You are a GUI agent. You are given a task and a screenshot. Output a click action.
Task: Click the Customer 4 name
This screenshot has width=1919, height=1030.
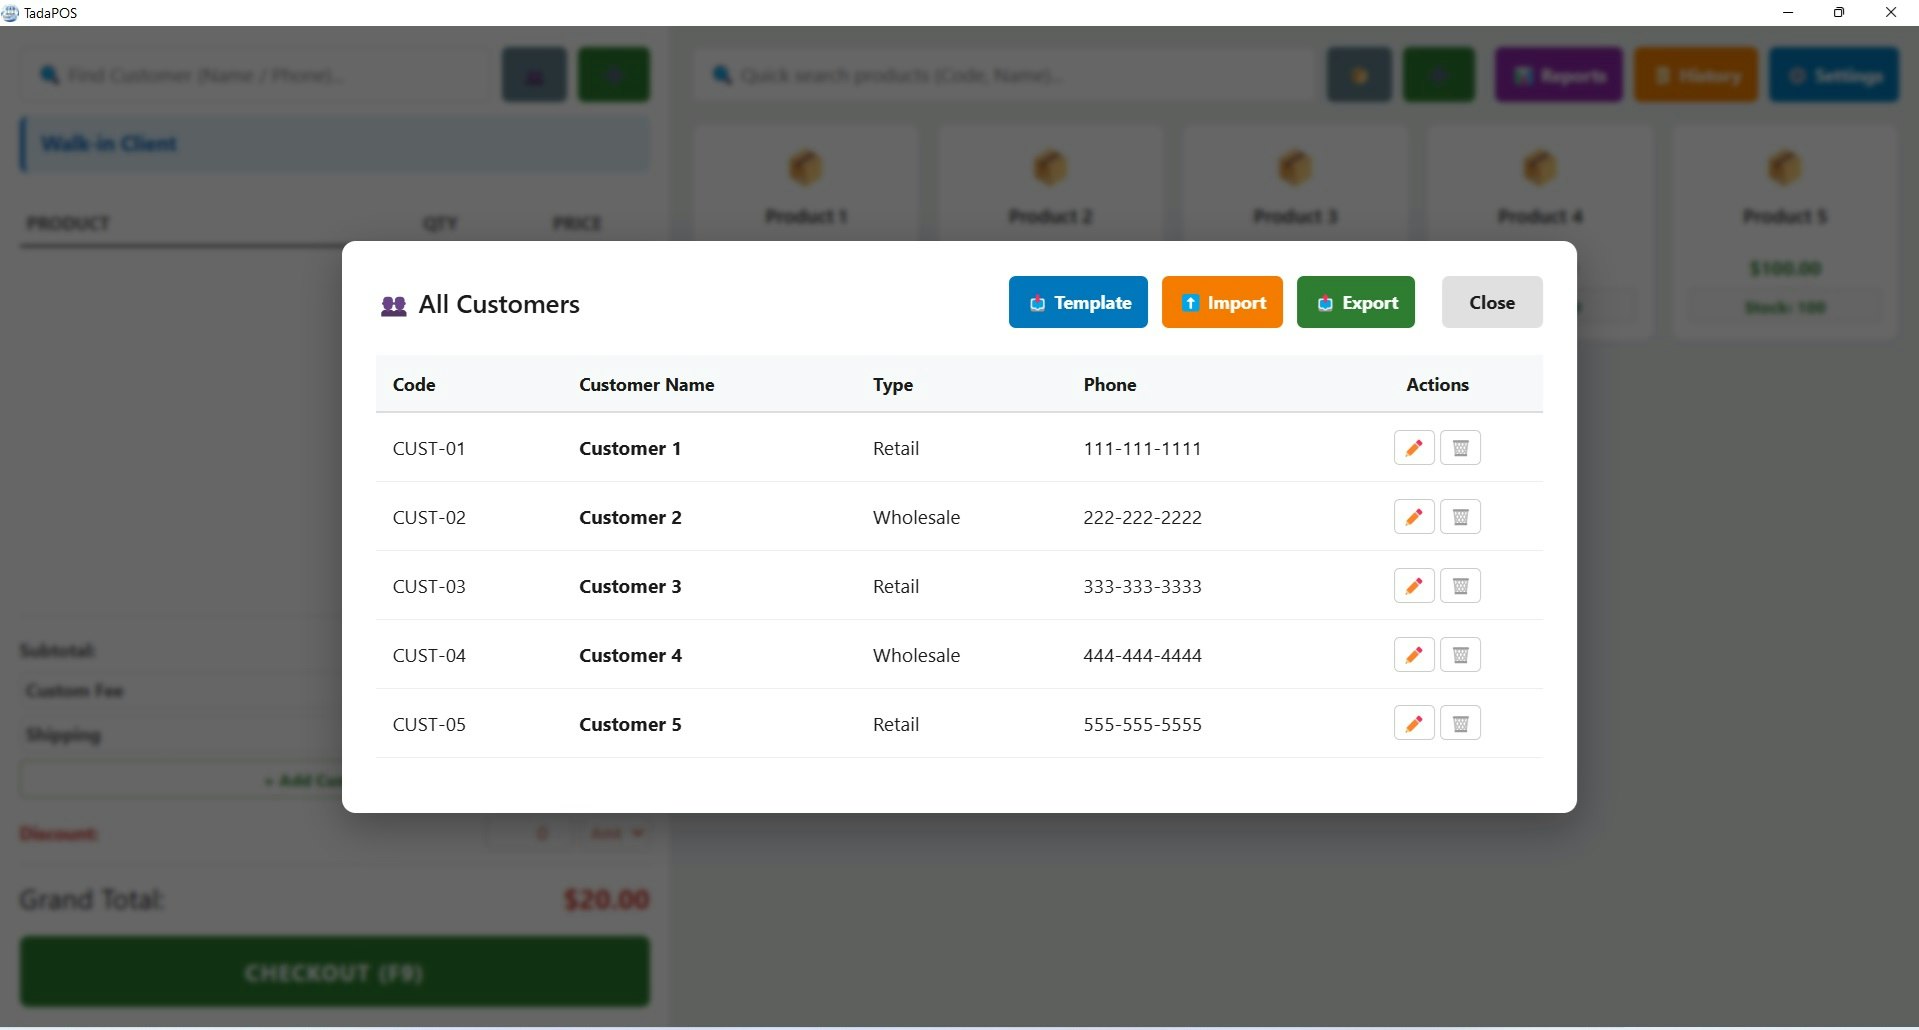[x=630, y=655]
